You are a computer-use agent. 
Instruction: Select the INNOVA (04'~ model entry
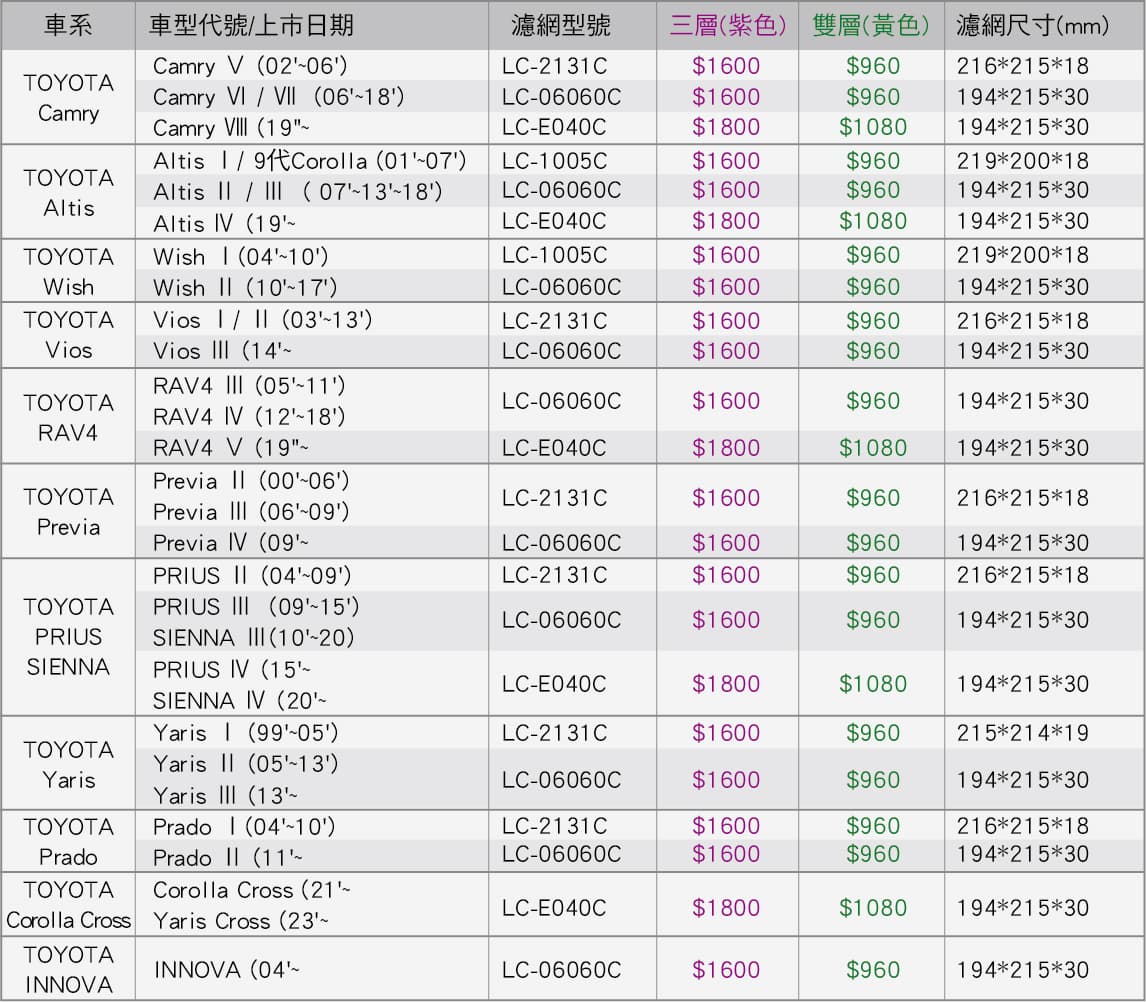226,970
